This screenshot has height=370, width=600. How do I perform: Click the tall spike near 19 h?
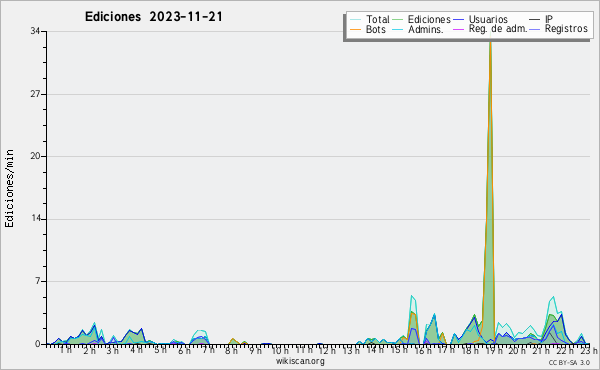(x=489, y=191)
